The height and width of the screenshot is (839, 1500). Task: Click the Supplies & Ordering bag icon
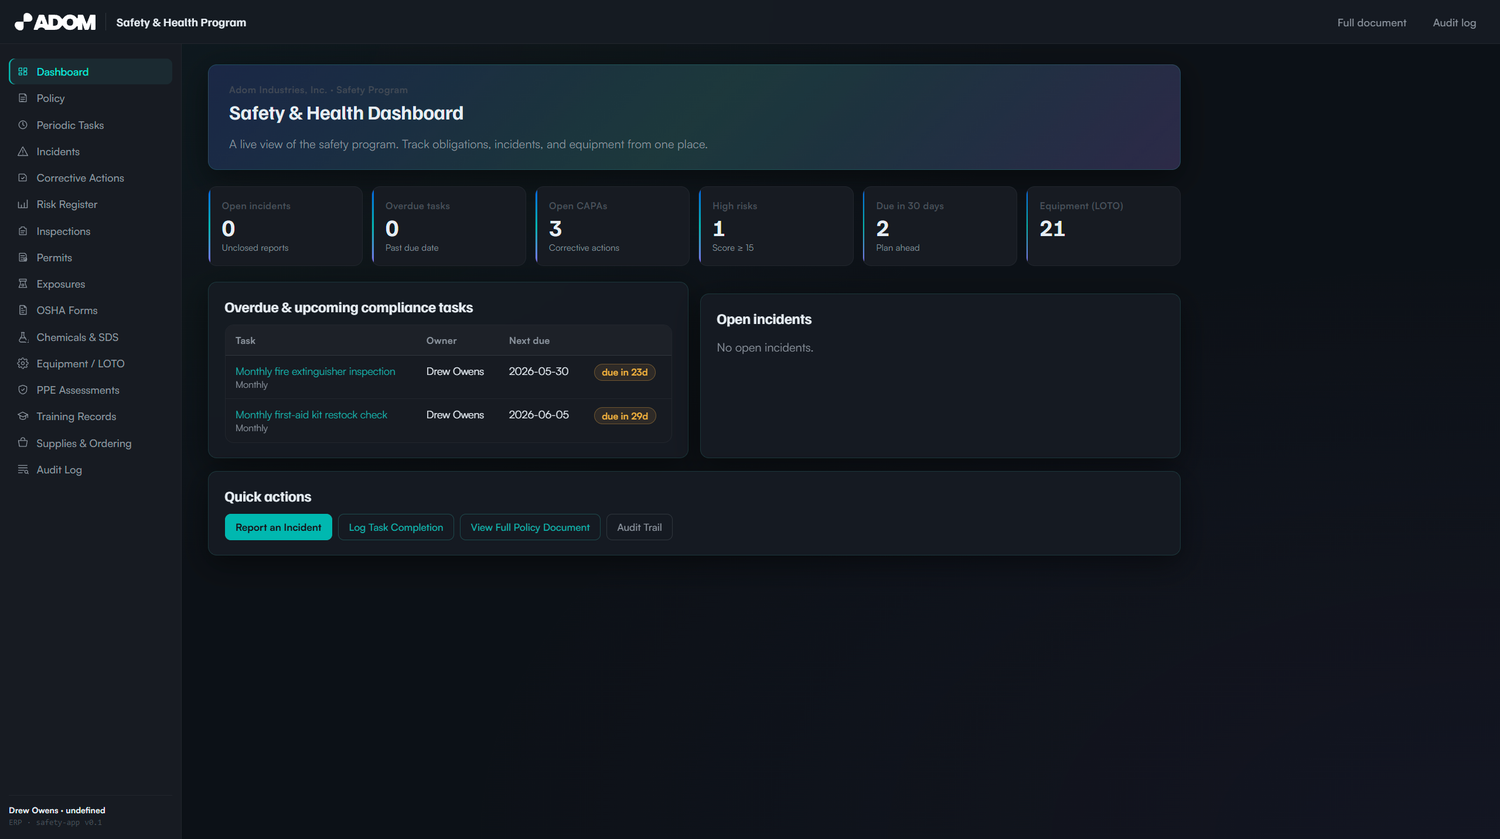(x=23, y=443)
